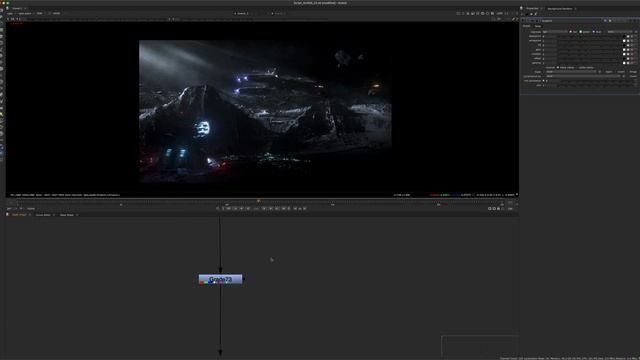Open the gamma color swatch

pyautogui.click(x=624, y=63)
